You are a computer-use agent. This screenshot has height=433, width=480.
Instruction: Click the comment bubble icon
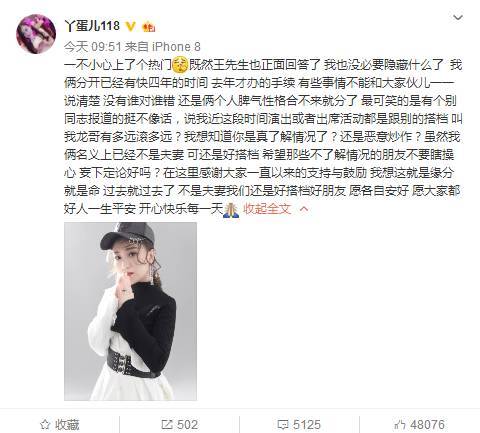coord(283,425)
